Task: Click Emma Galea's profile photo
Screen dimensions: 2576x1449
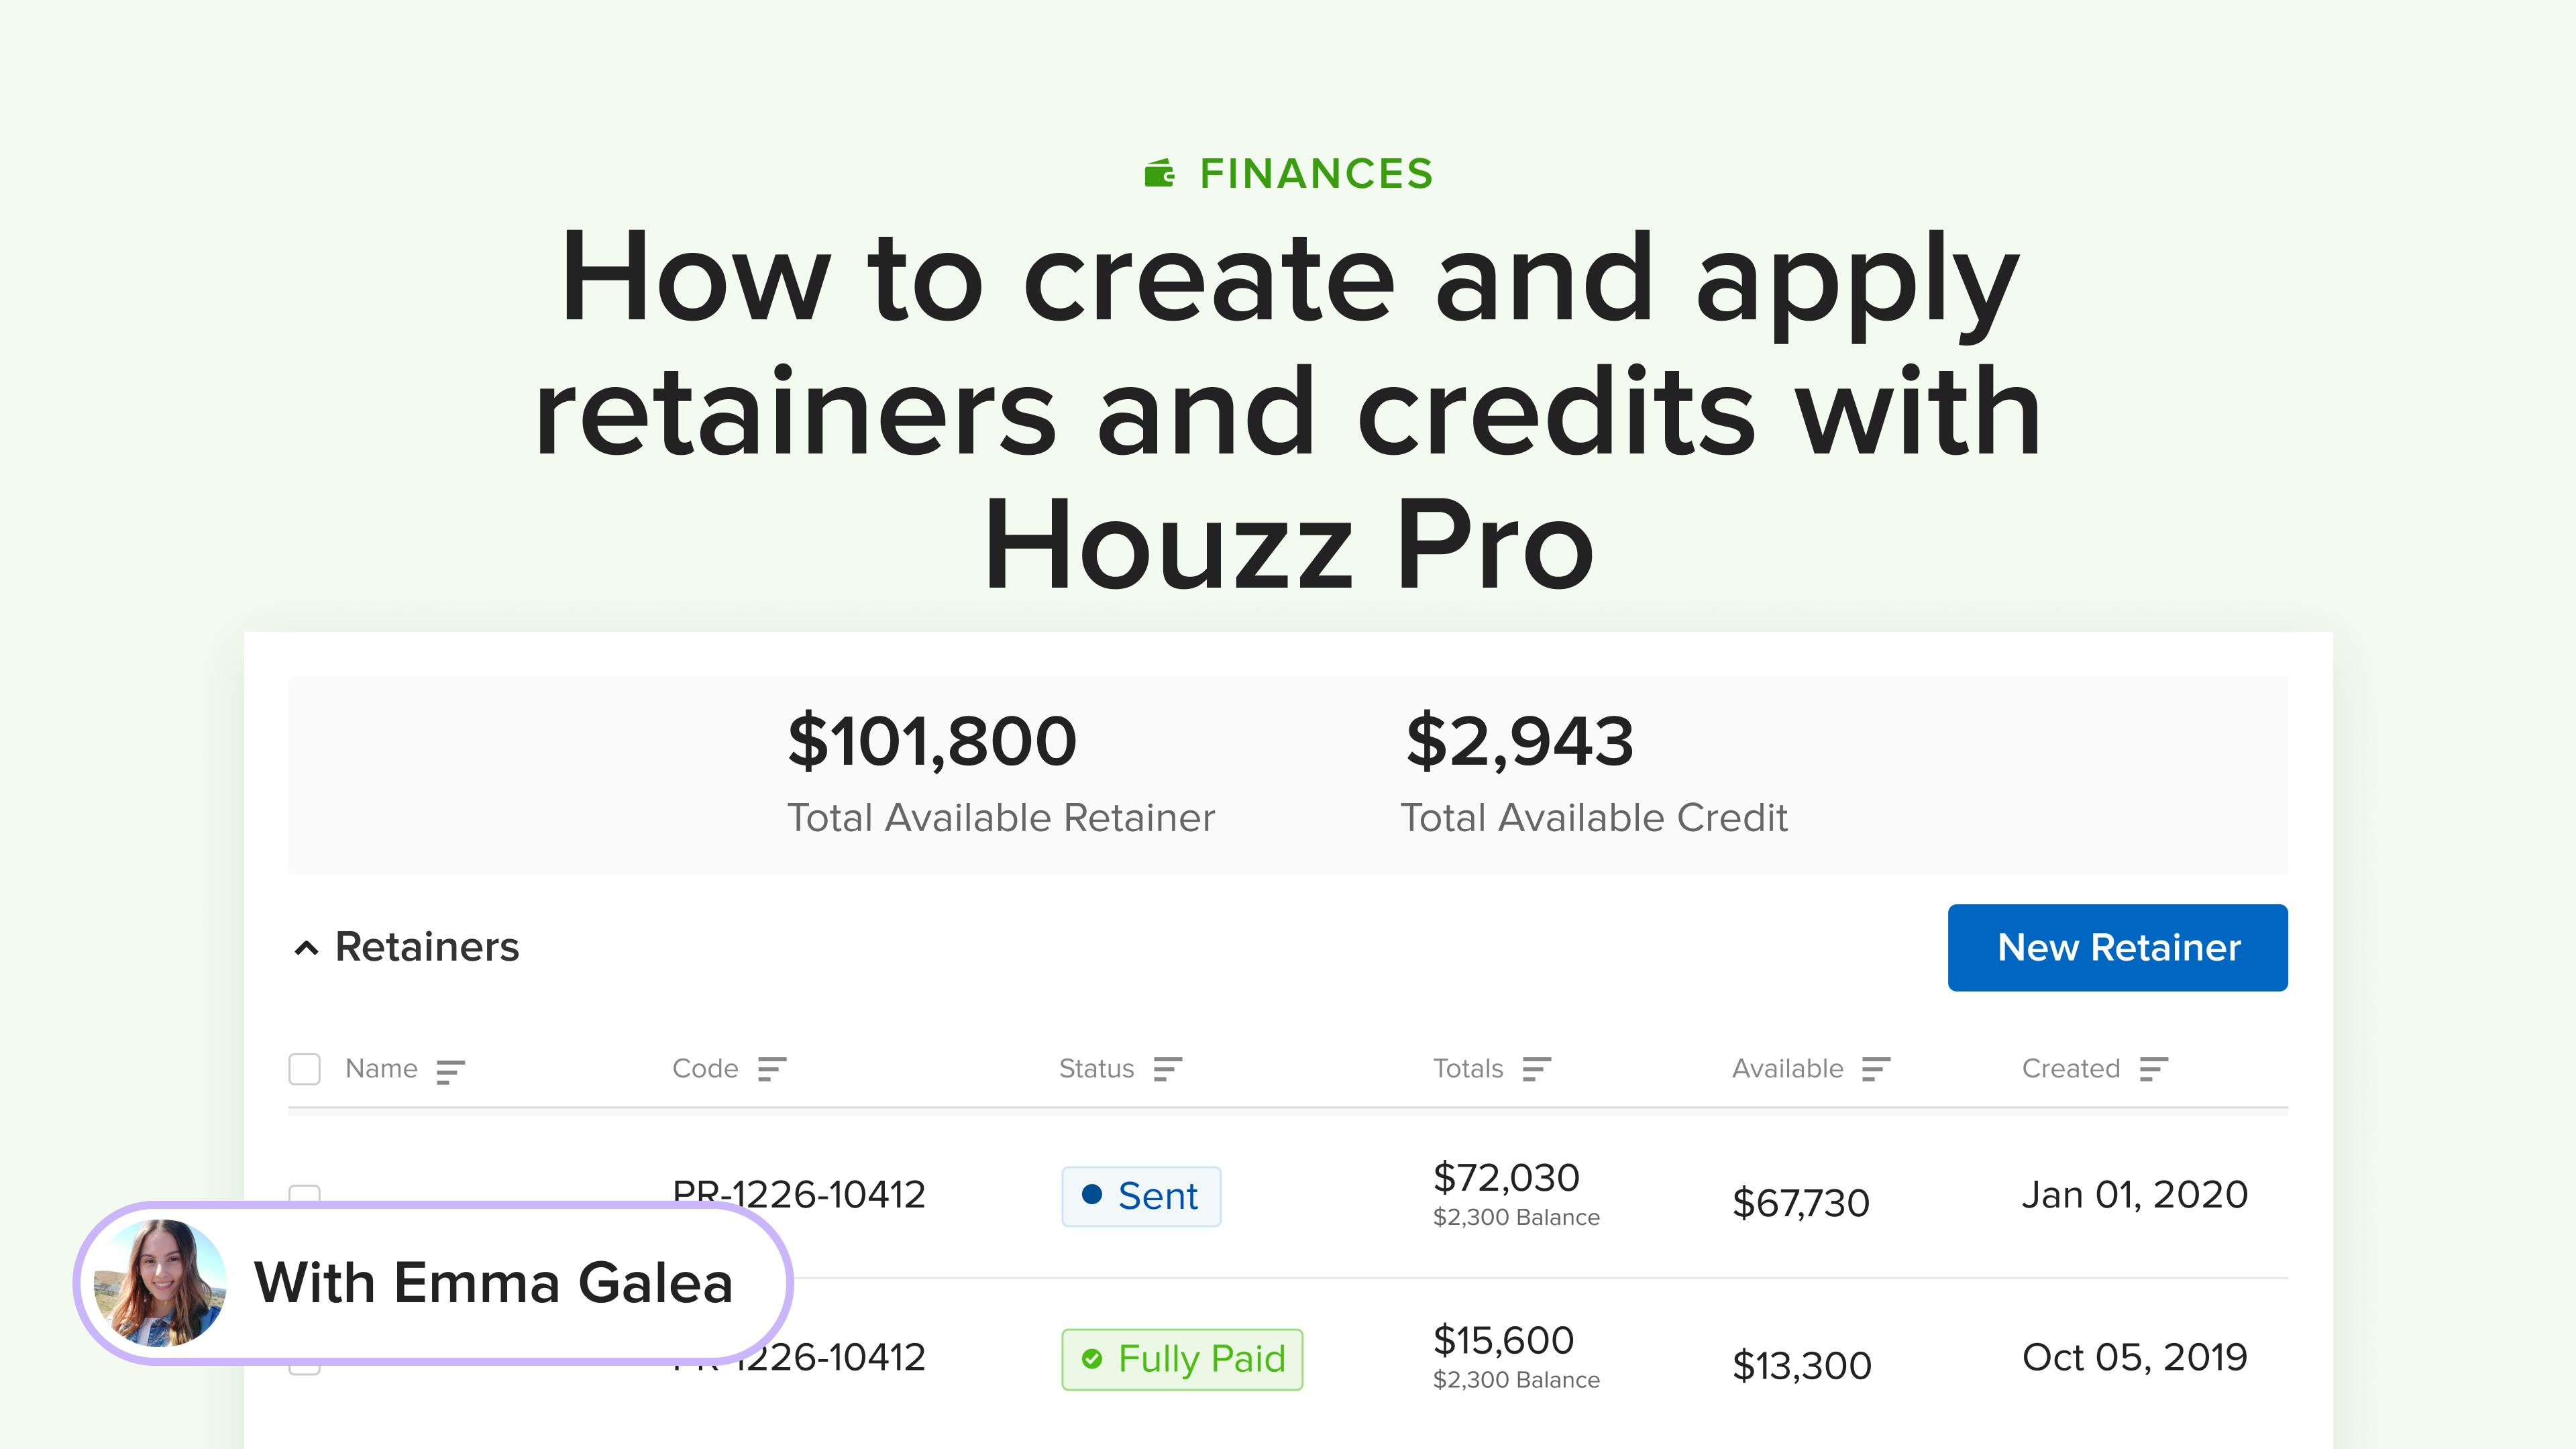Action: click(x=160, y=1283)
